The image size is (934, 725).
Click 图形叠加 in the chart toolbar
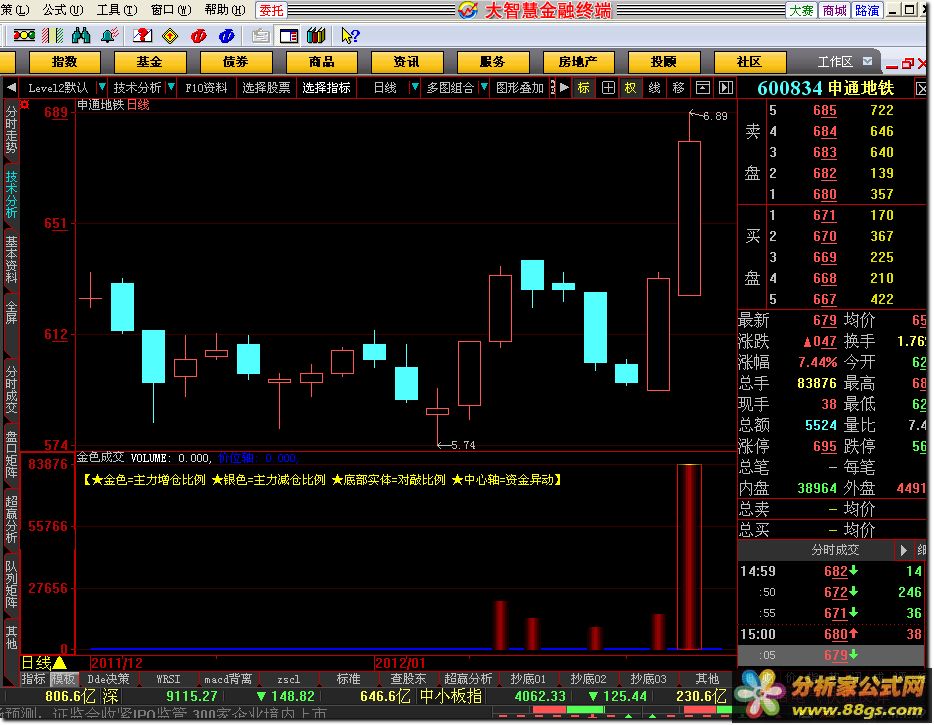520,88
